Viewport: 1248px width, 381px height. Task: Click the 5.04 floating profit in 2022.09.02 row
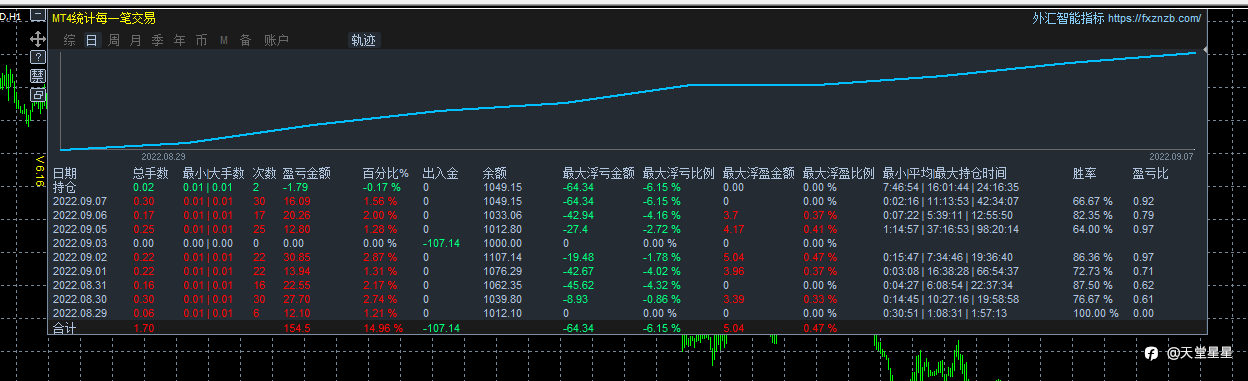pos(733,256)
